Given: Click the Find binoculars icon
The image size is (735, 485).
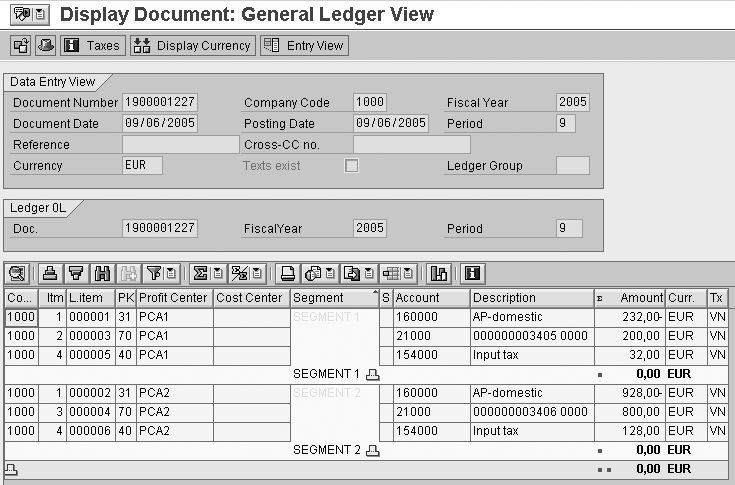Looking at the screenshot, I should click(x=100, y=273).
